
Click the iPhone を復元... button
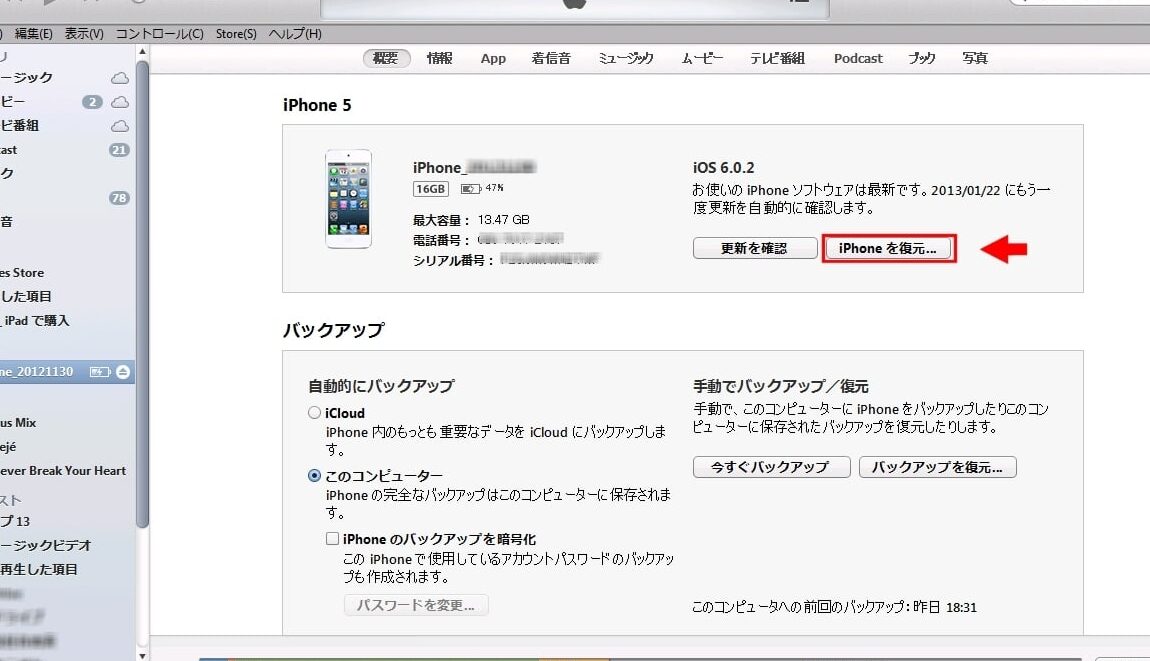[888, 249]
